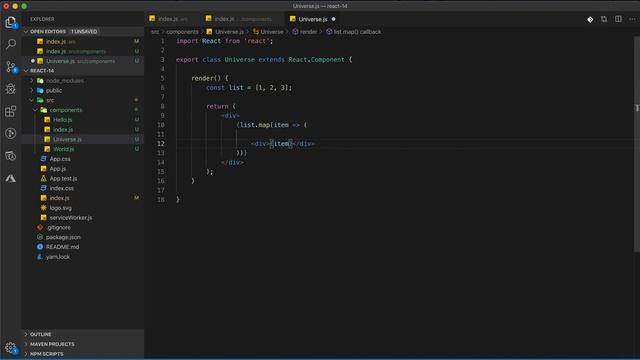Screen dimensions: 640x360
Task: Open the Azure view in activity bar
Action: (11, 178)
